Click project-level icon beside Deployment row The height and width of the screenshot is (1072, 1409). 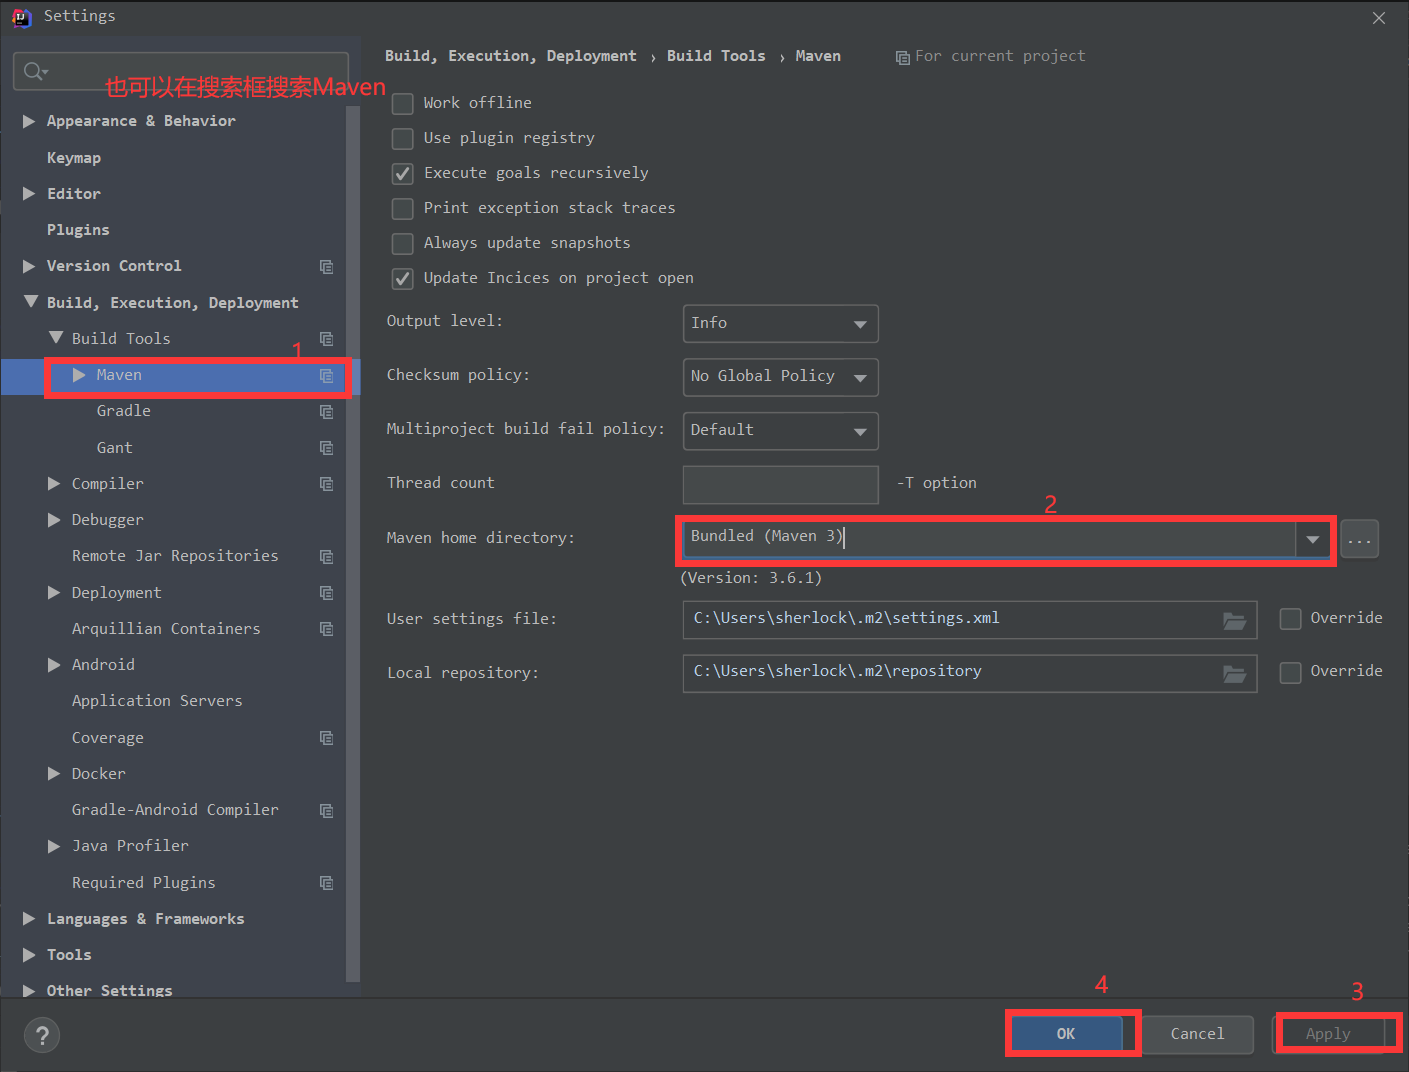pyautogui.click(x=326, y=593)
